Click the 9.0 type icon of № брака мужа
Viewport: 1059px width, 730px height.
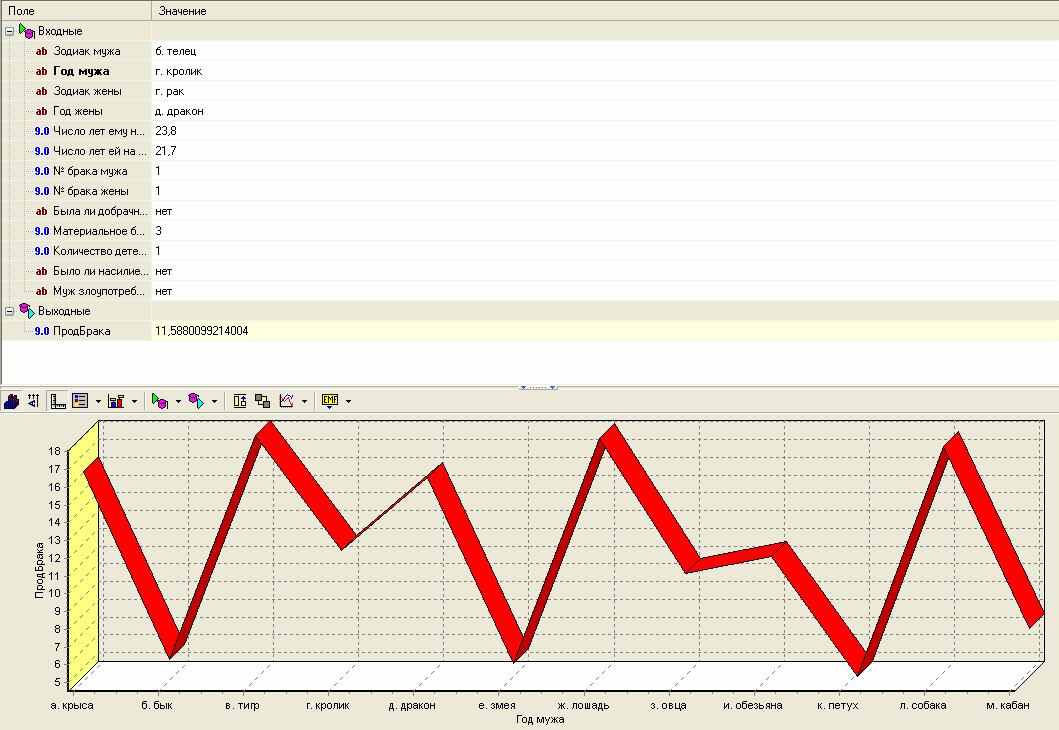[x=42, y=172]
